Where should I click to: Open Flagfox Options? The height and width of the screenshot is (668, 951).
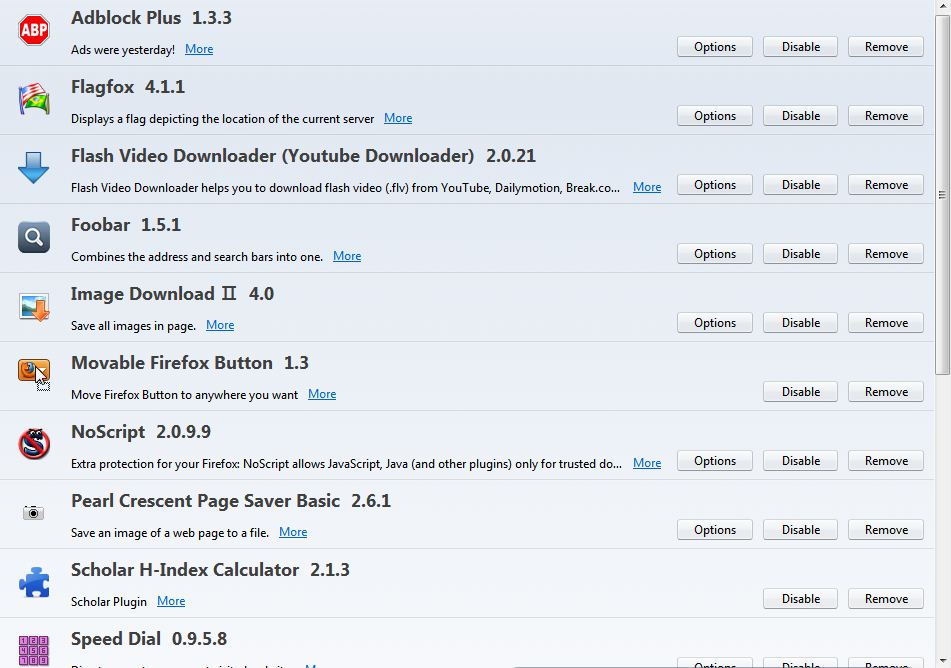point(714,116)
